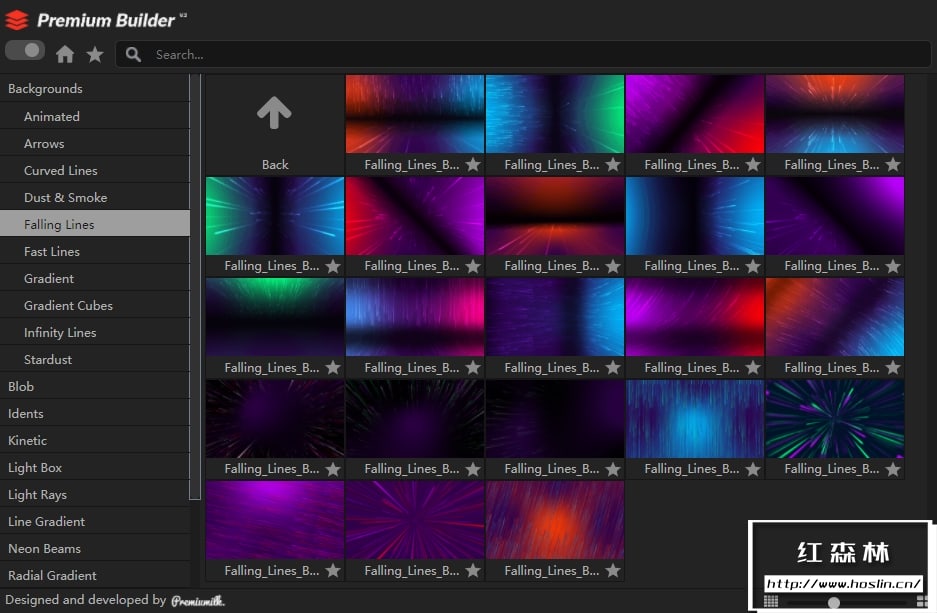The height and width of the screenshot is (613, 937).
Task: Select the Fast Lines subcategory
Action: pyautogui.click(x=52, y=252)
